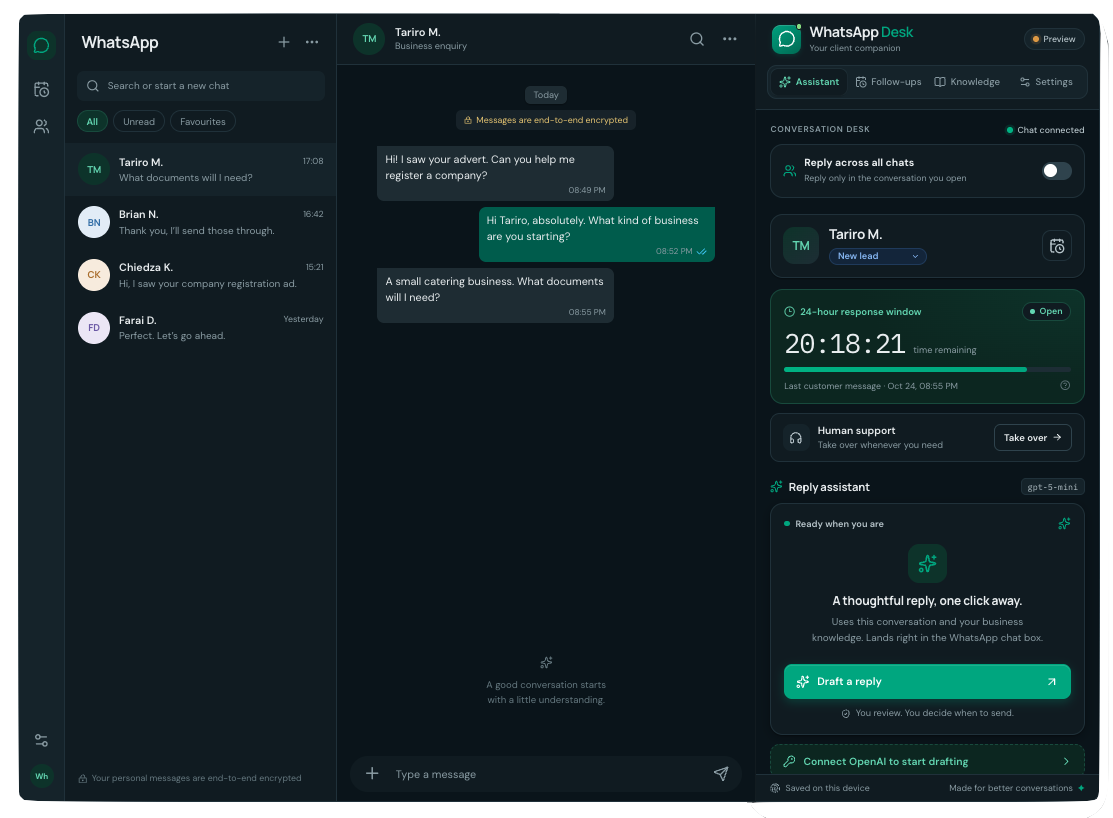This screenshot has height=818, width=1113.
Task: Switch to the Settings tab
Action: 1046,82
